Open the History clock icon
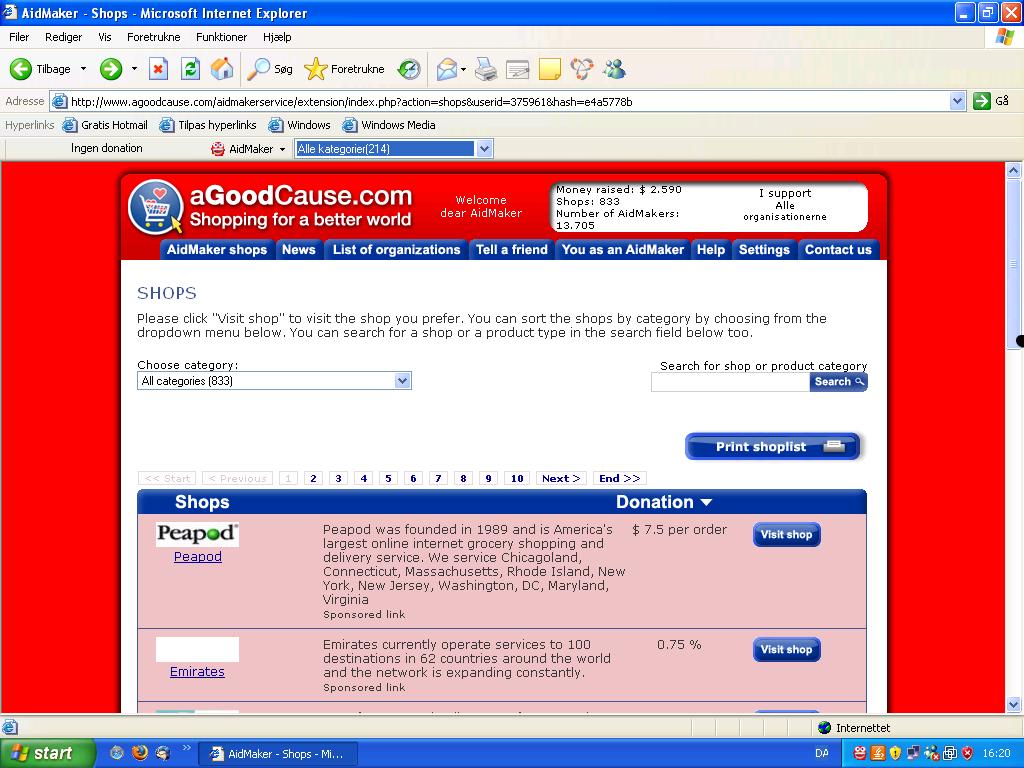The width and height of the screenshot is (1024, 768). tap(409, 69)
